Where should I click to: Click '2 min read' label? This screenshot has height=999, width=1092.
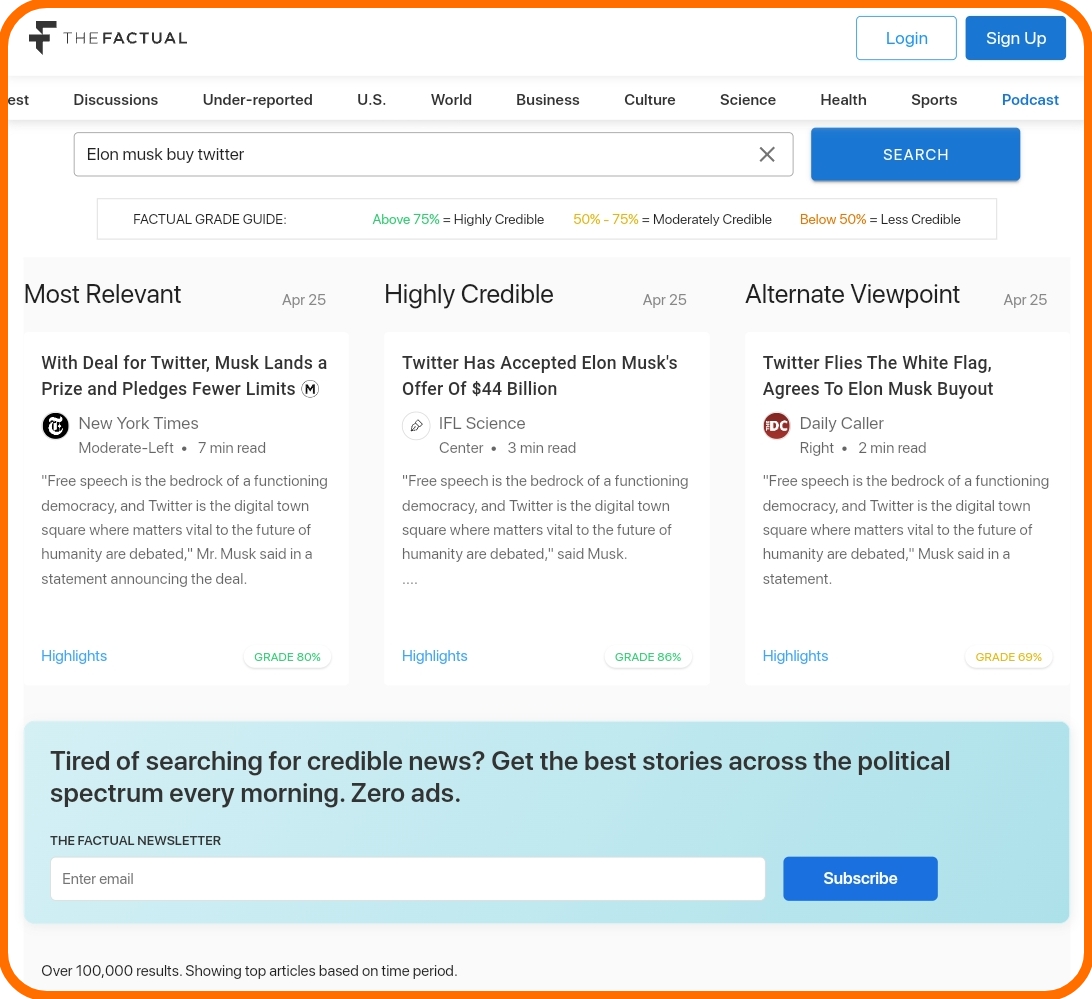click(x=892, y=448)
